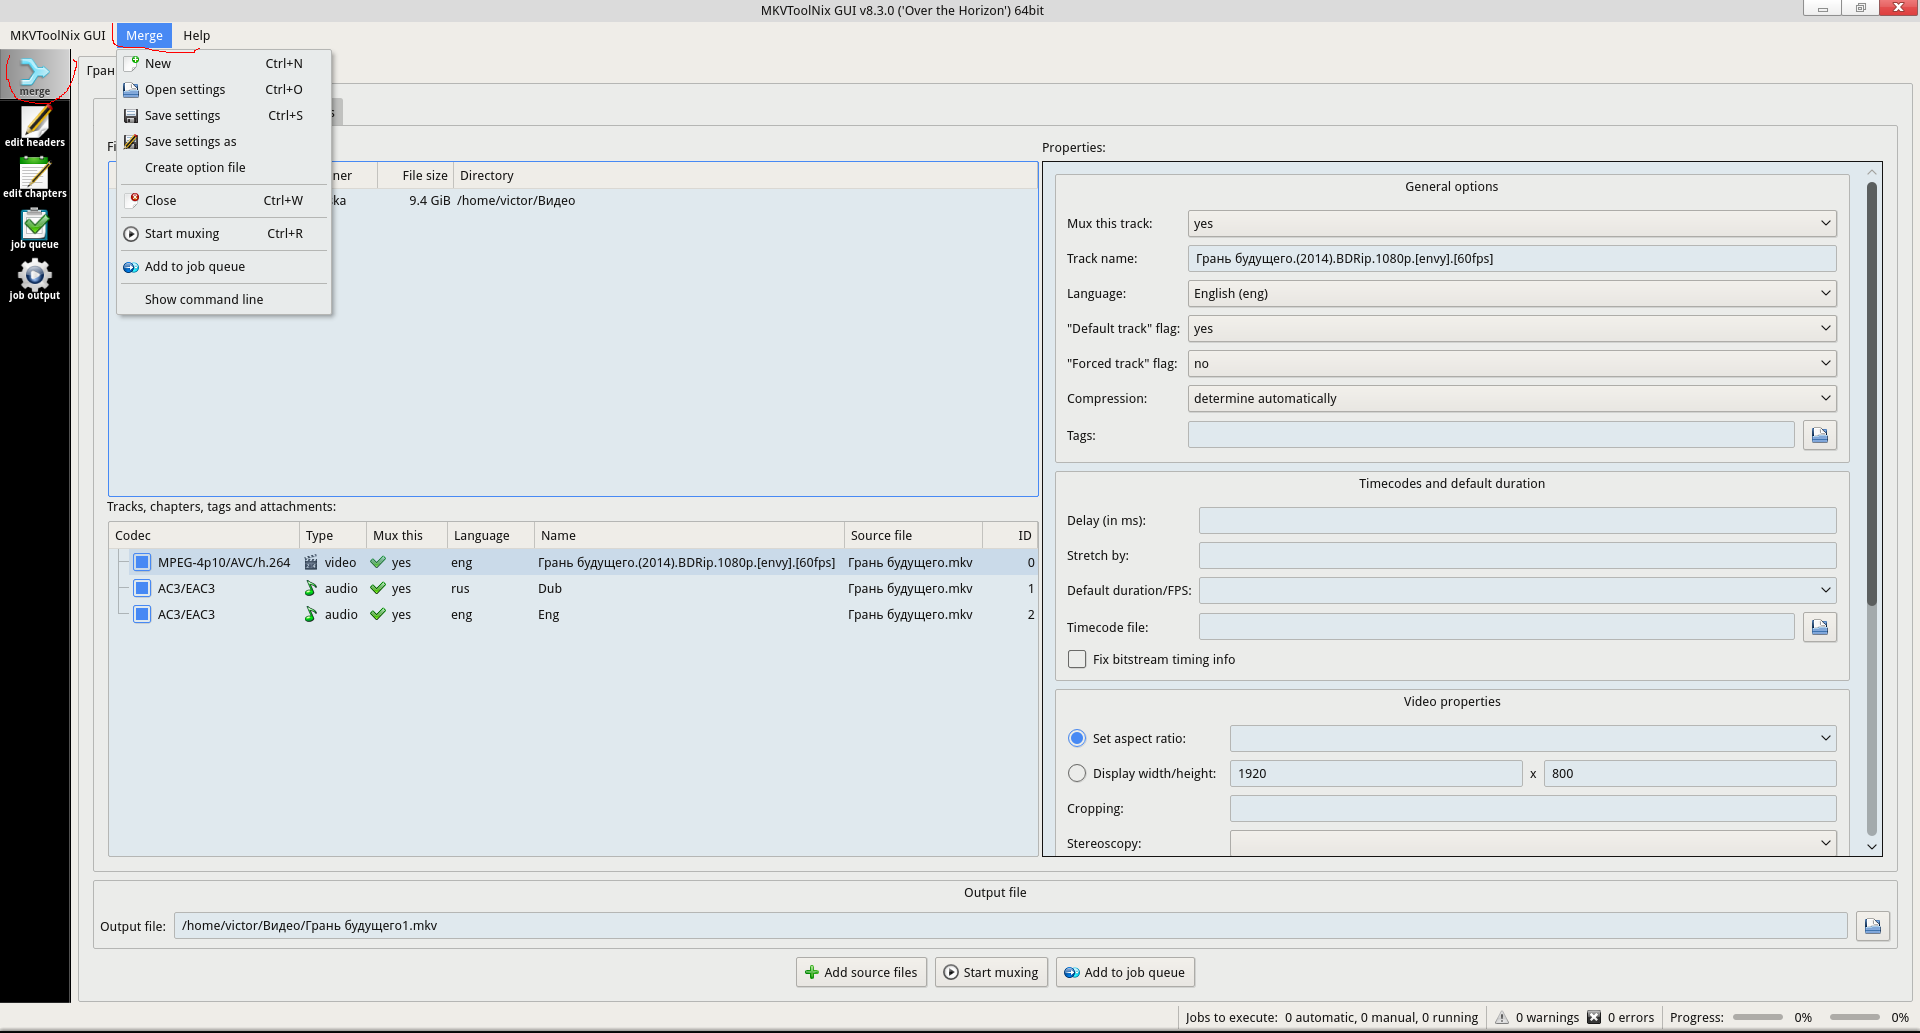Click the Add source files button
Viewport: 1920px width, 1033px height.
click(x=861, y=972)
